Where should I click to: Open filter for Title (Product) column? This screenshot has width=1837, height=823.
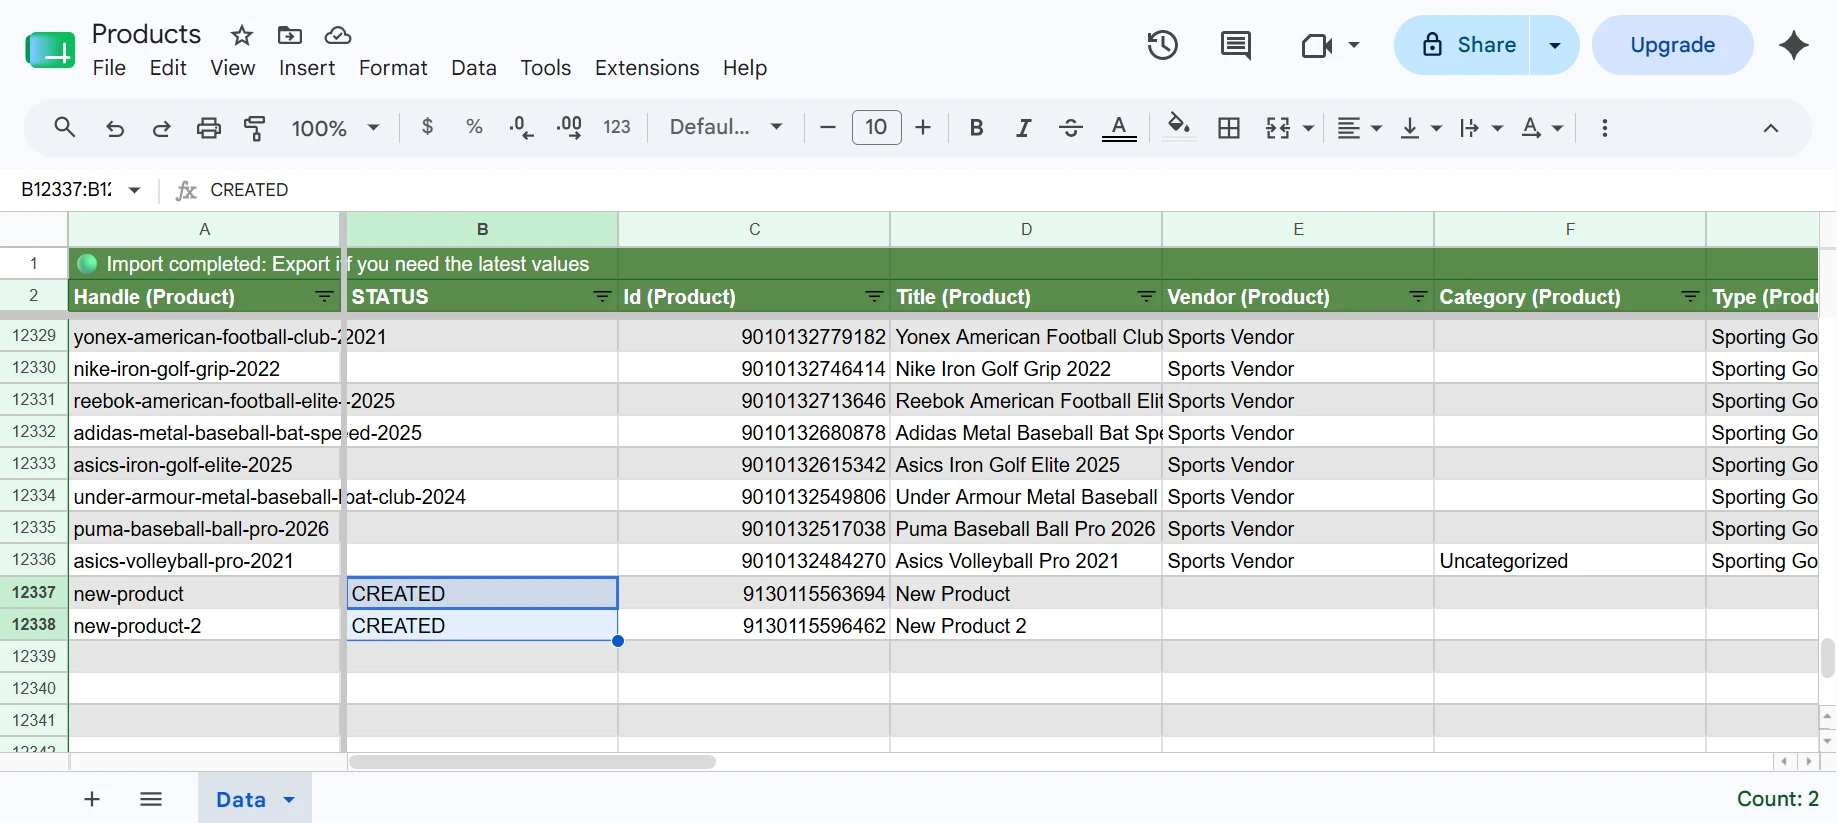click(x=1146, y=297)
